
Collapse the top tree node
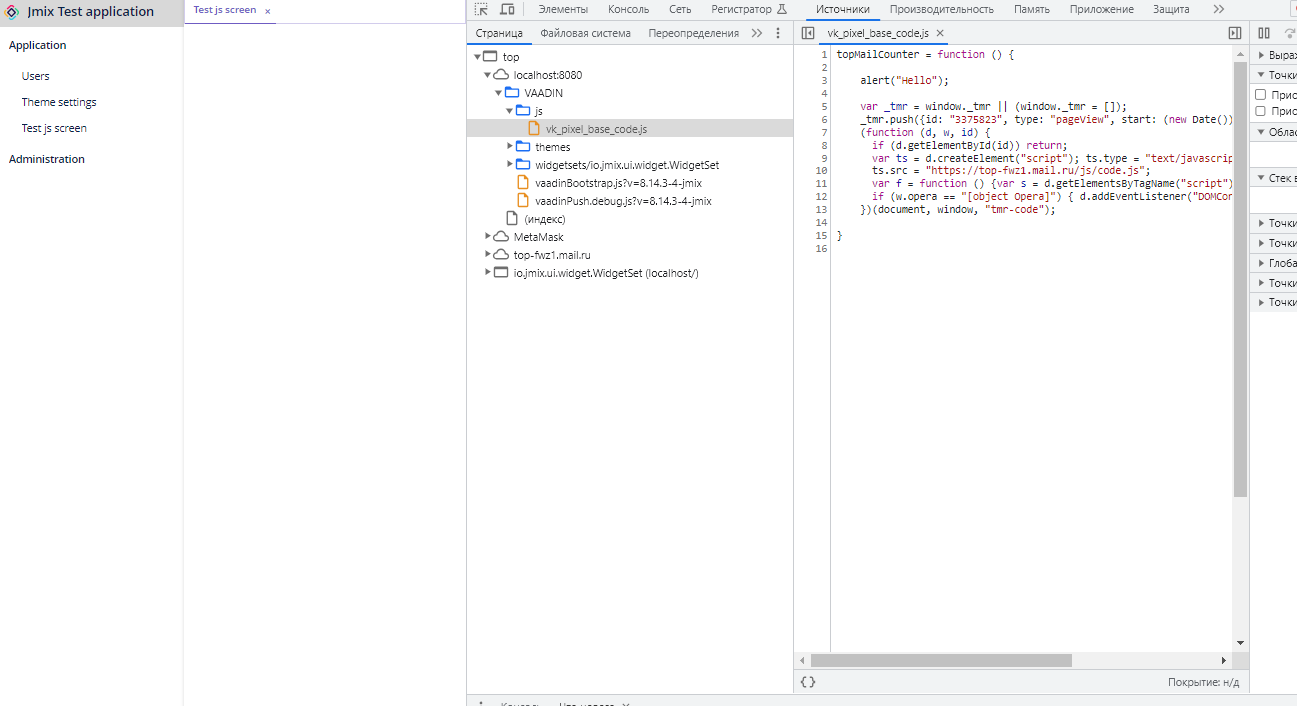478,57
